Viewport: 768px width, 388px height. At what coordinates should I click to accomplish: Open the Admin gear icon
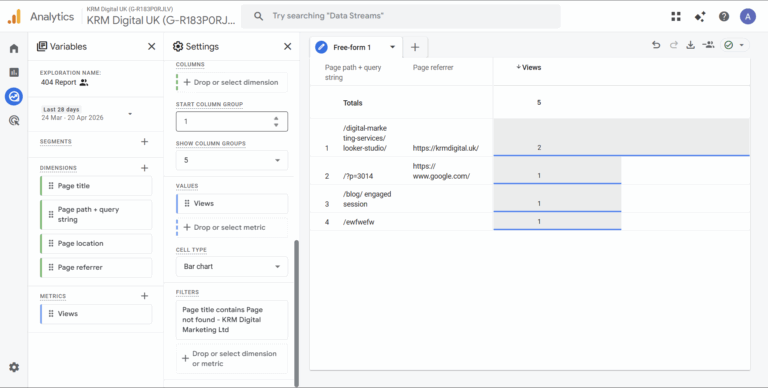(14, 367)
